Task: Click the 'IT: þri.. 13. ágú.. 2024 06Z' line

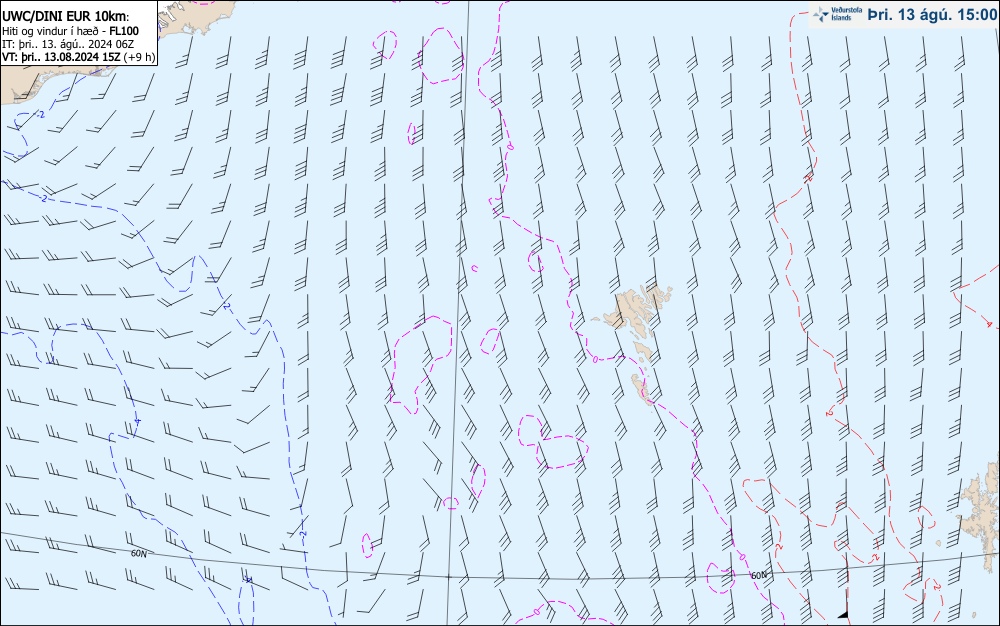Action: click(x=68, y=44)
